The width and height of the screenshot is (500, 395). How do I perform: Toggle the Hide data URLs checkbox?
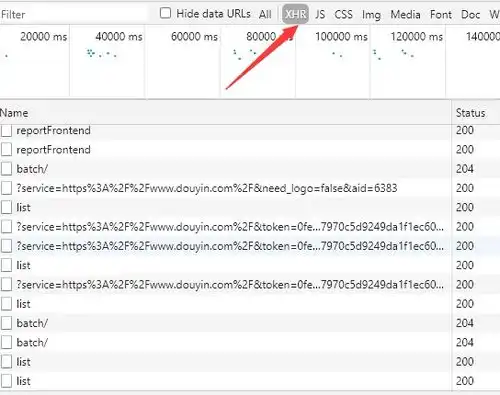coord(165,13)
